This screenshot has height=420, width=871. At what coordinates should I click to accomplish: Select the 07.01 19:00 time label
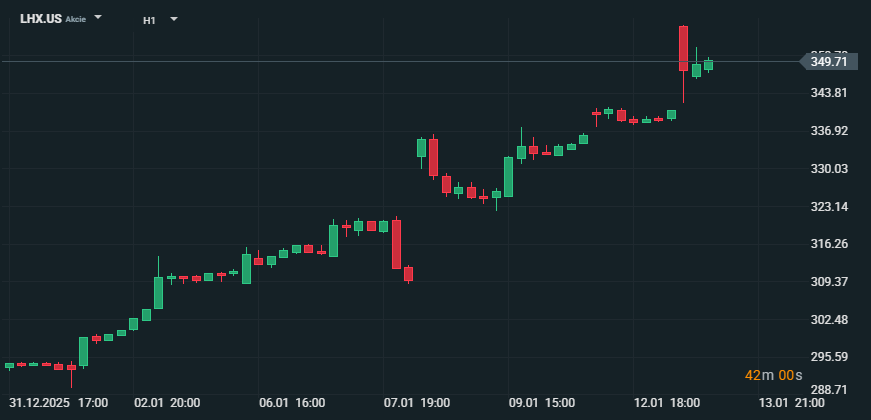point(417,403)
